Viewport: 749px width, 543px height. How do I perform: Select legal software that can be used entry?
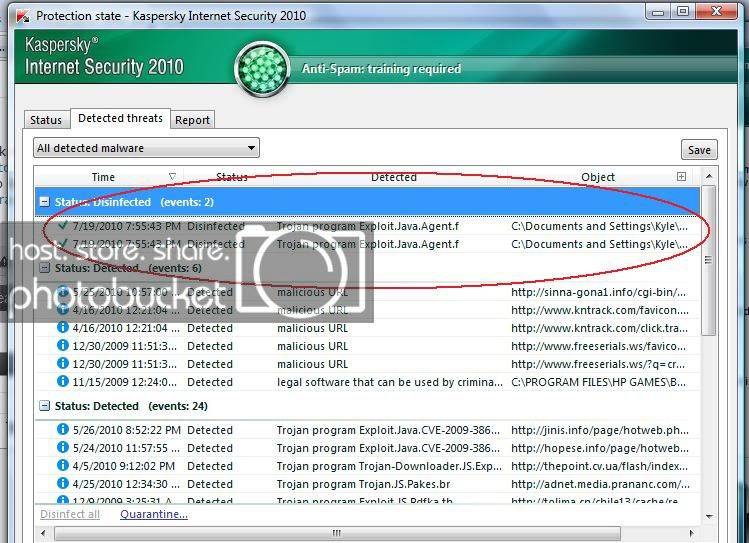[389, 382]
